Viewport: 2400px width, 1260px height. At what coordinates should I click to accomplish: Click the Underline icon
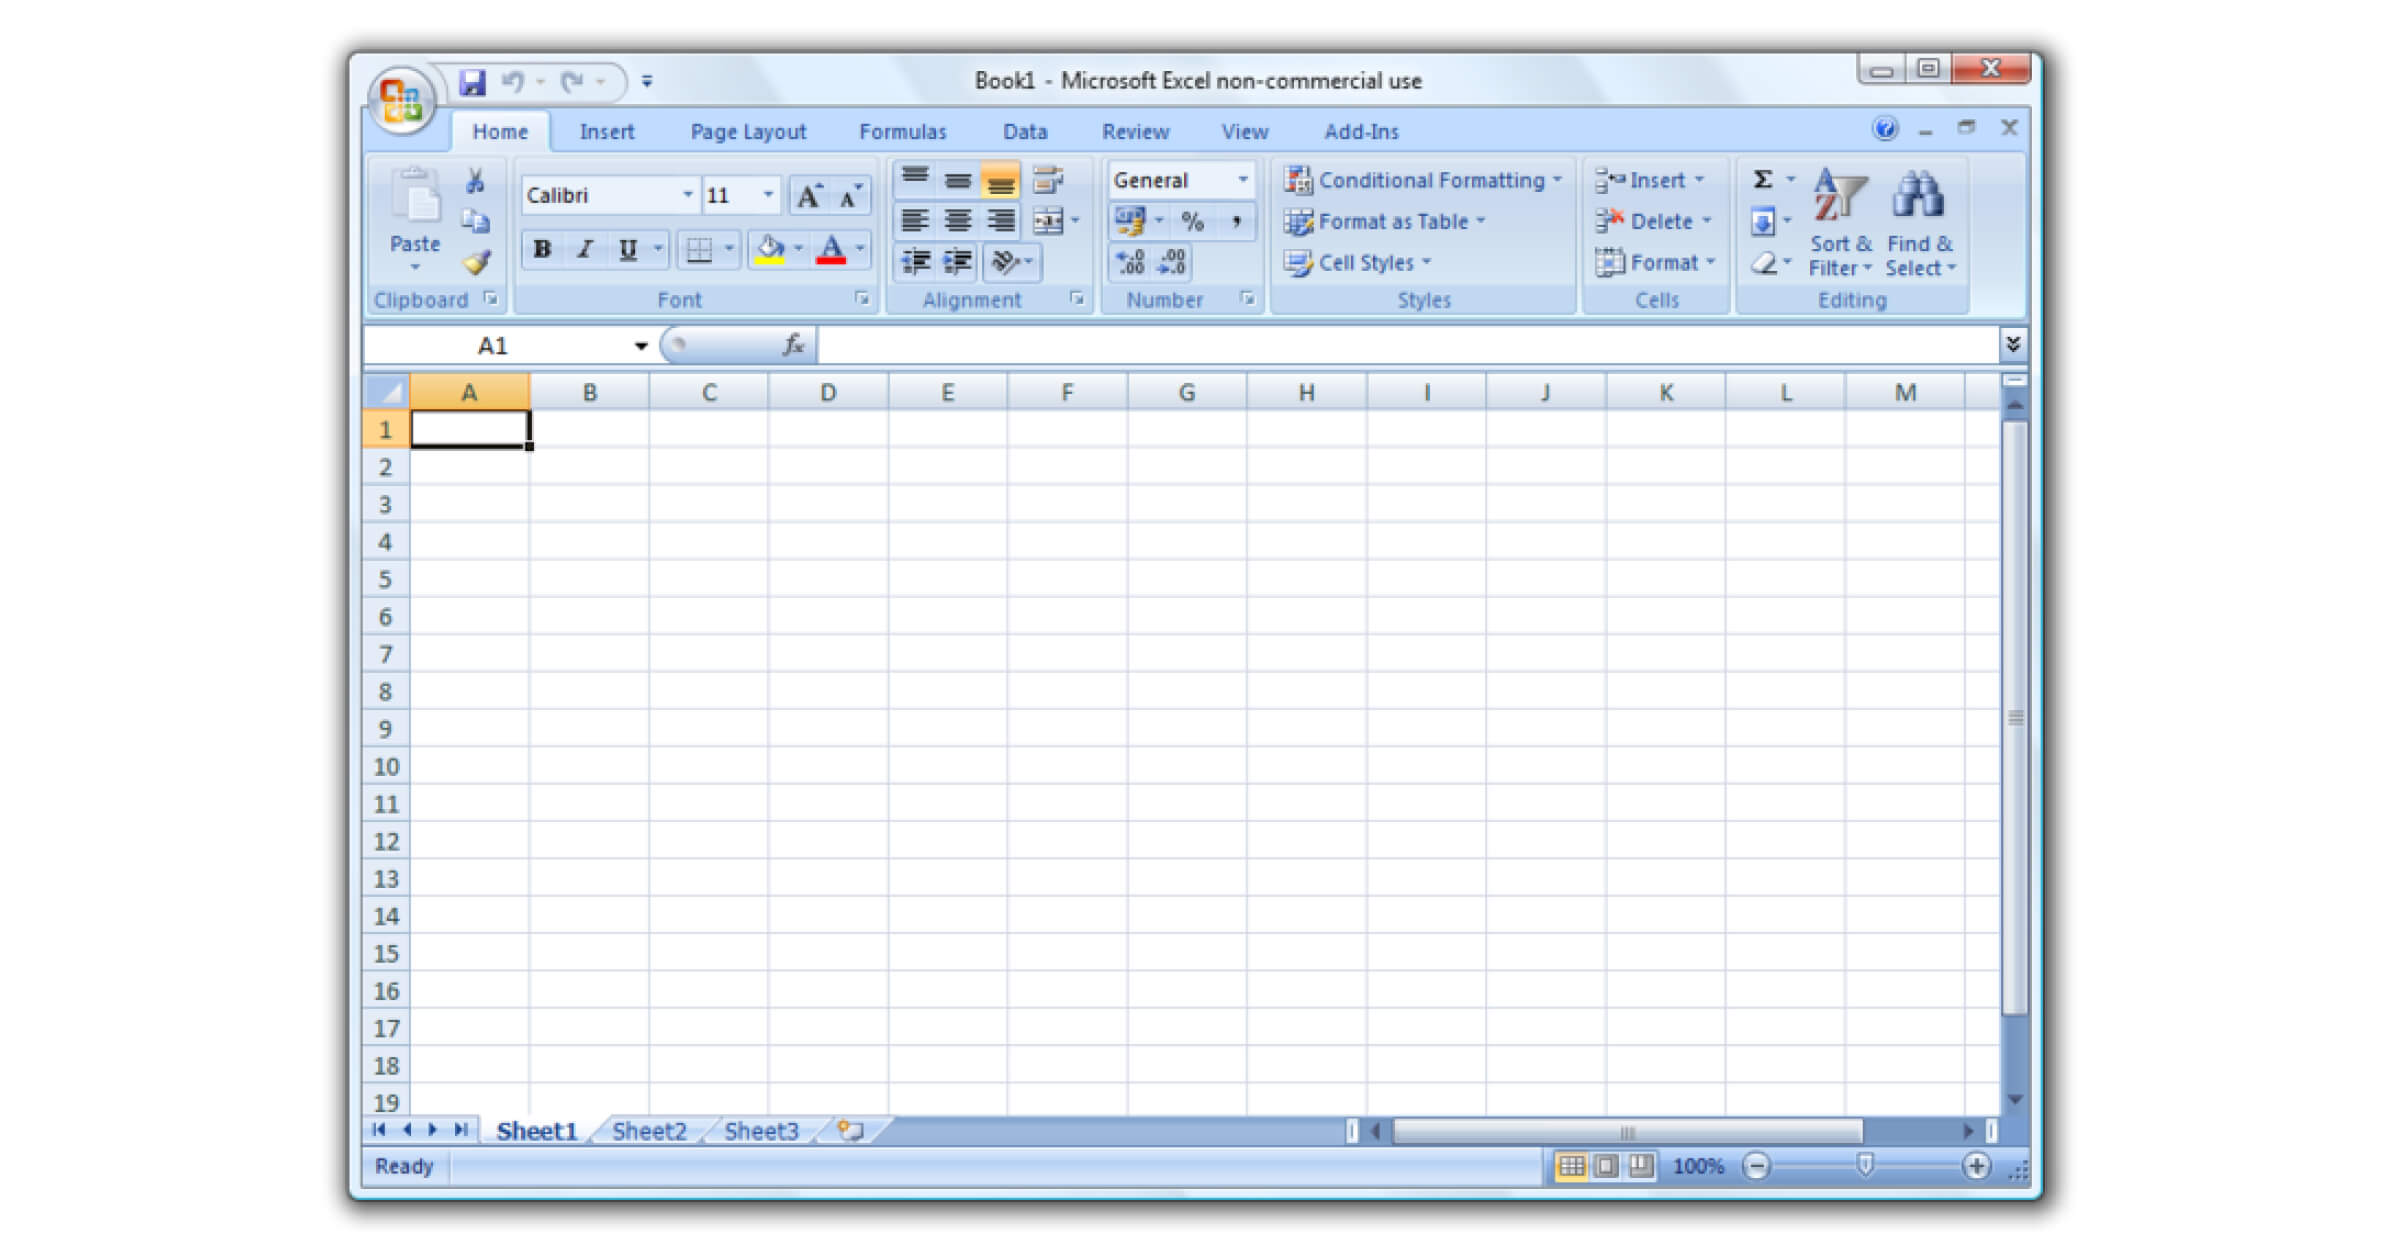coord(625,249)
